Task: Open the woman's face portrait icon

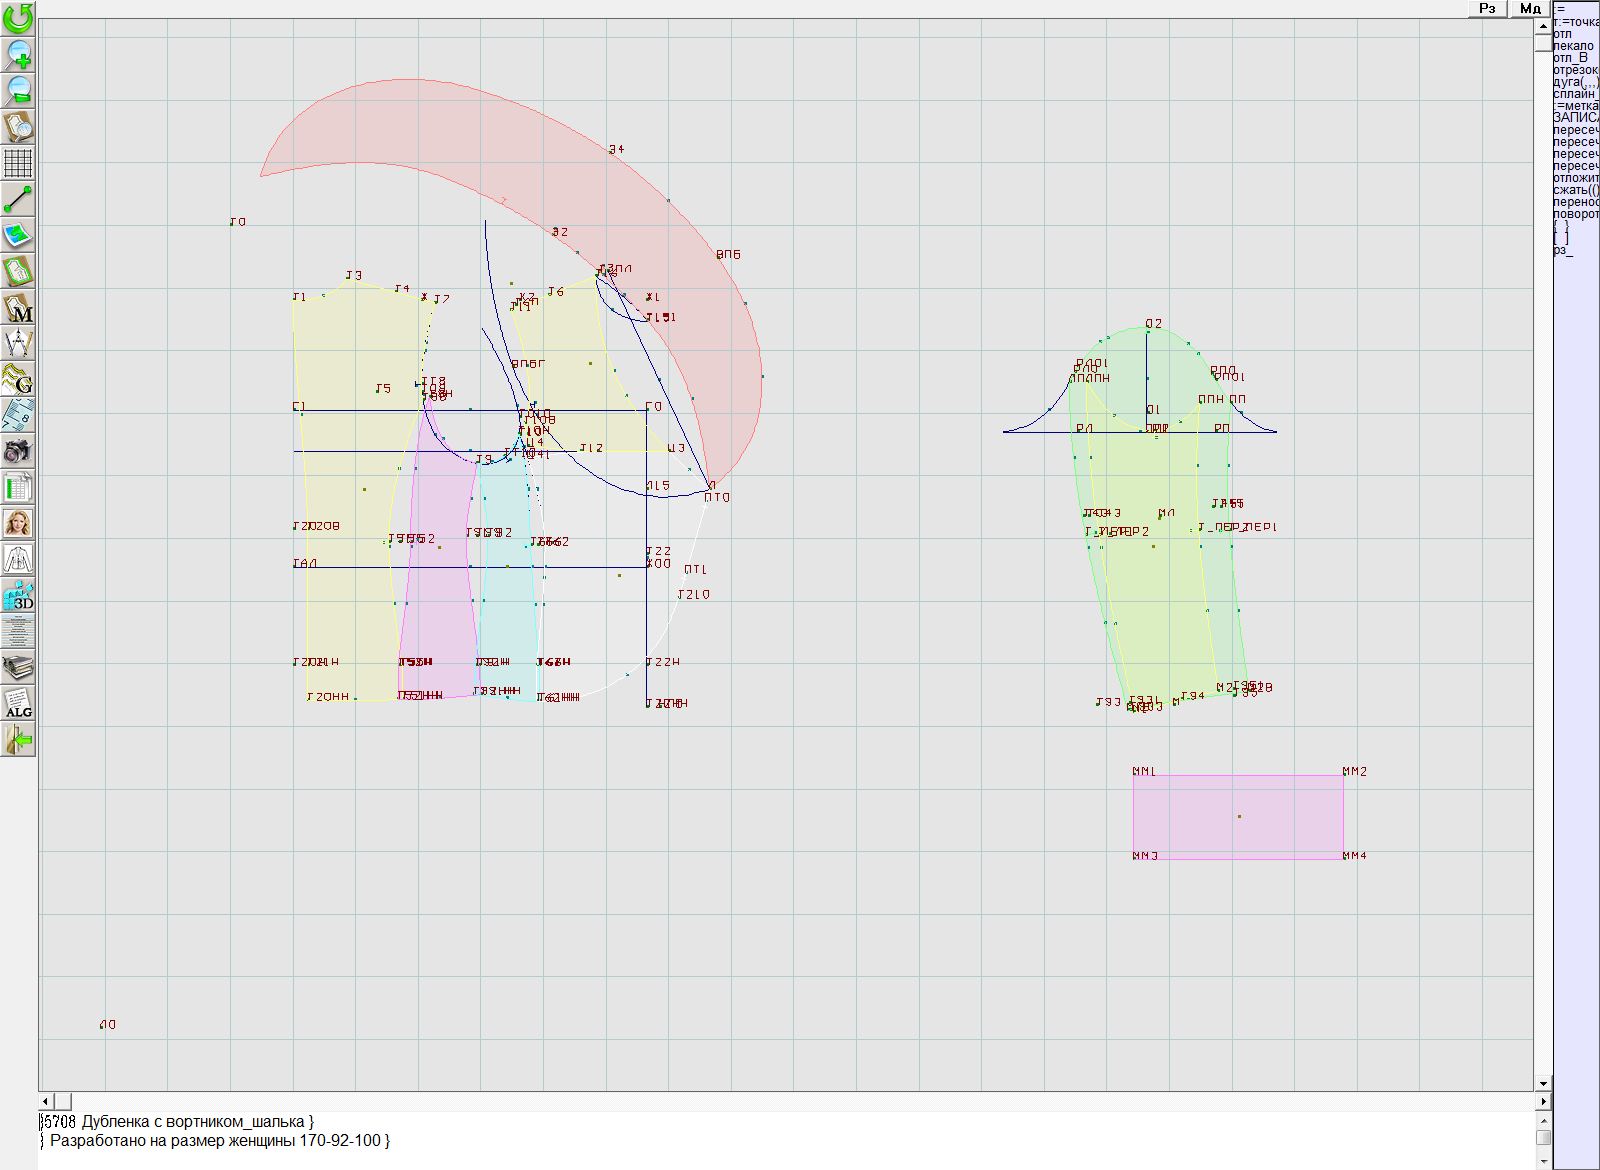Action: pyautogui.click(x=18, y=523)
